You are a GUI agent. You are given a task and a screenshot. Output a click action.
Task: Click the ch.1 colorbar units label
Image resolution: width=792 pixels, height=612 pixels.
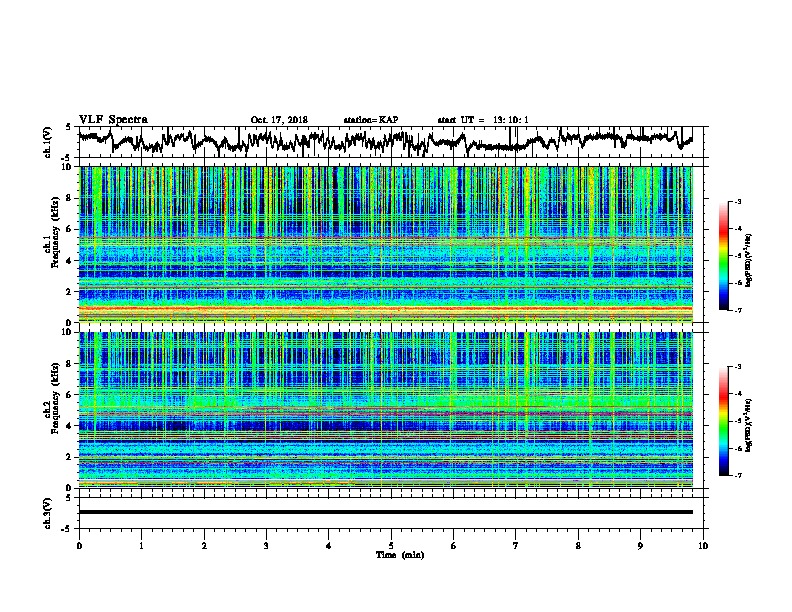pyautogui.click(x=748, y=260)
